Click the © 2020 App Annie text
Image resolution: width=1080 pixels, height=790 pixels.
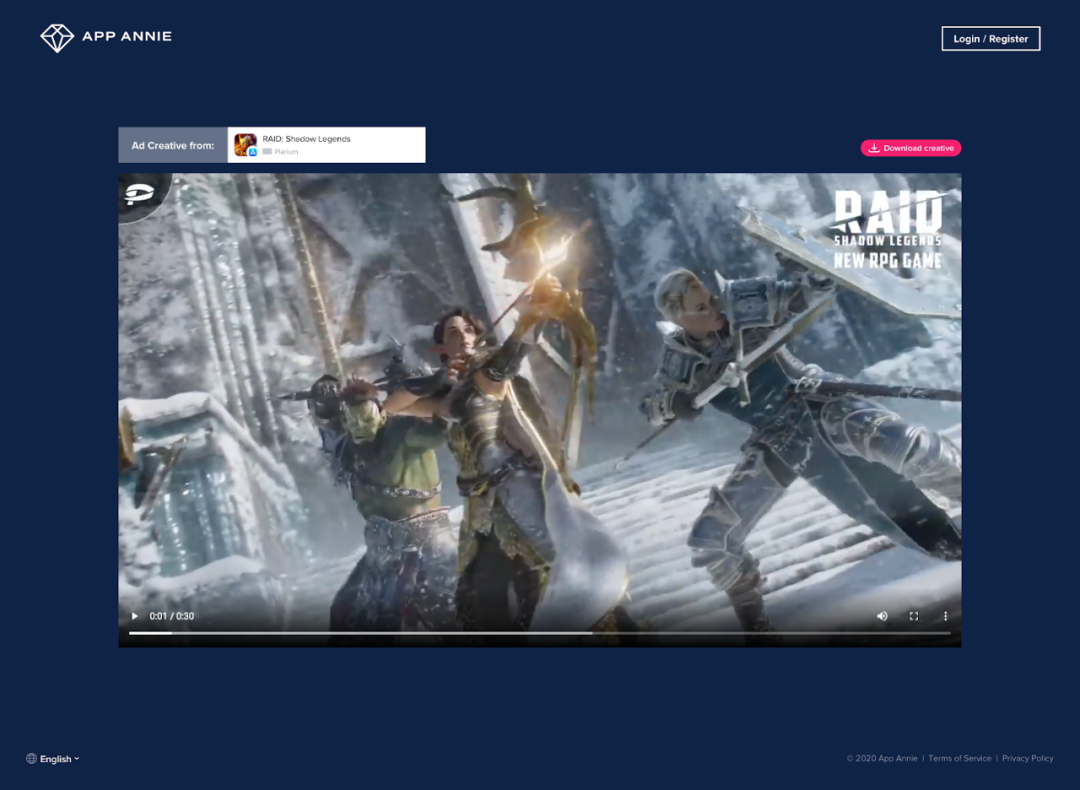pyautogui.click(x=882, y=758)
